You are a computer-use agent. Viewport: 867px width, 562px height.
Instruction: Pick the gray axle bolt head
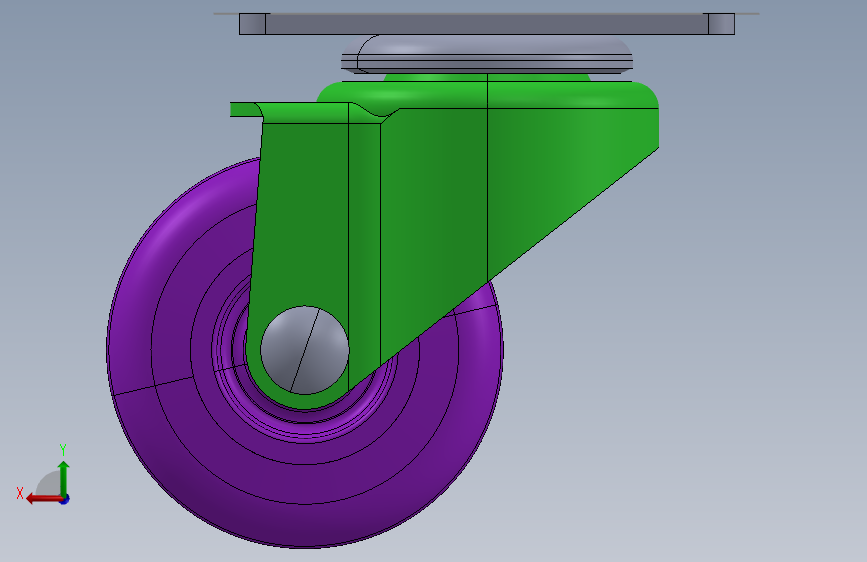click(305, 350)
